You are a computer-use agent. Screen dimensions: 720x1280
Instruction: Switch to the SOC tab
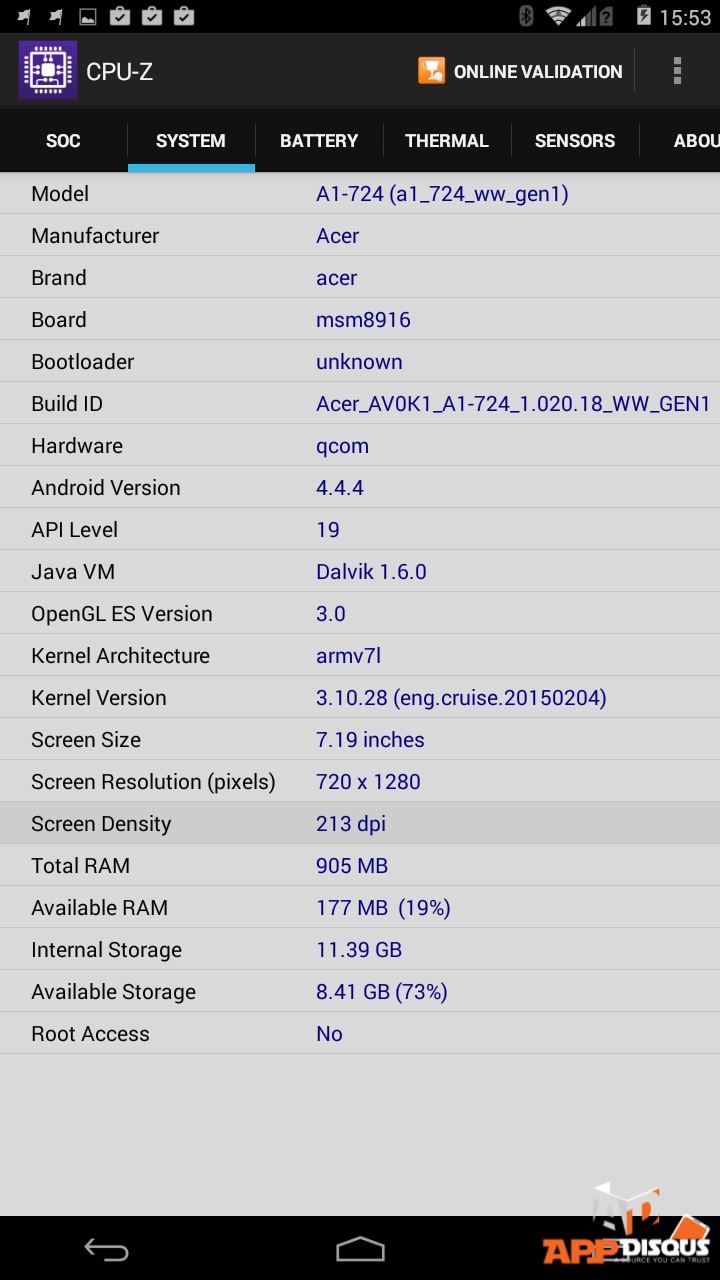pos(63,141)
